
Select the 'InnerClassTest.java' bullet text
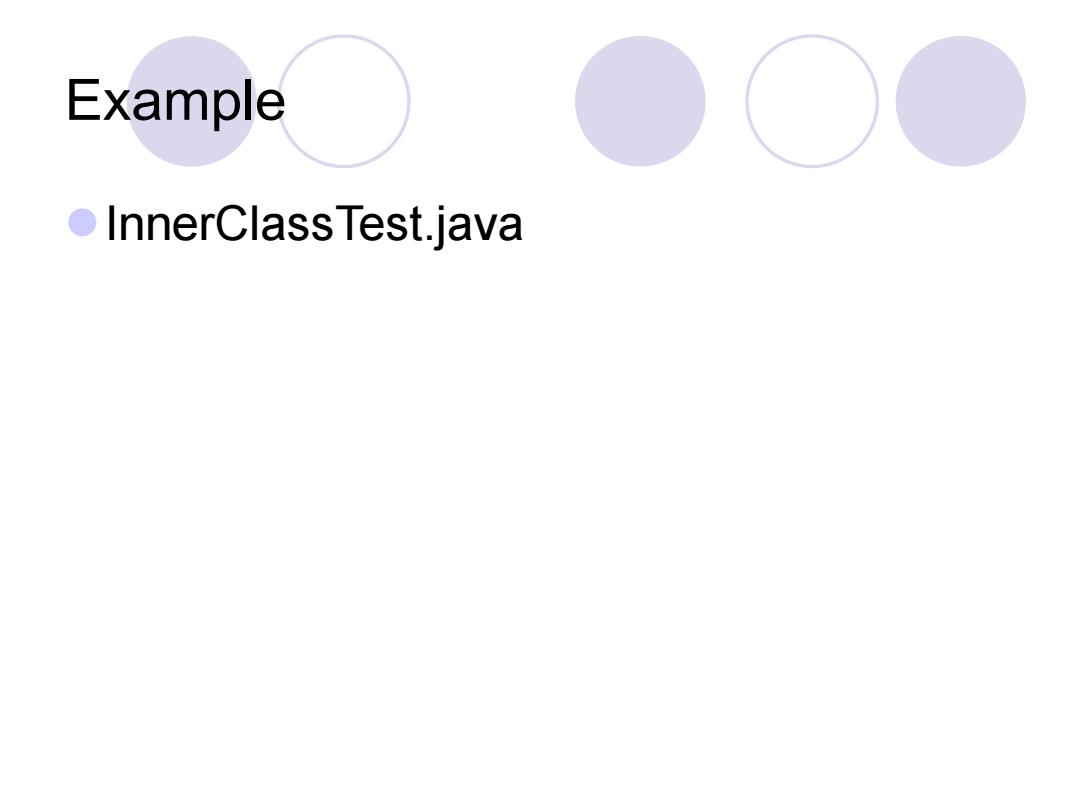pyautogui.click(x=314, y=224)
